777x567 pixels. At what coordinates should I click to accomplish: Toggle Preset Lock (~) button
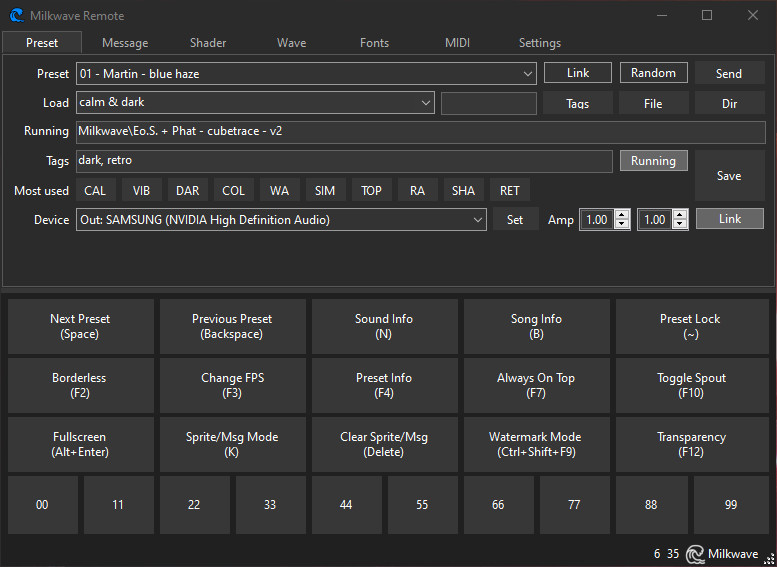tap(690, 326)
